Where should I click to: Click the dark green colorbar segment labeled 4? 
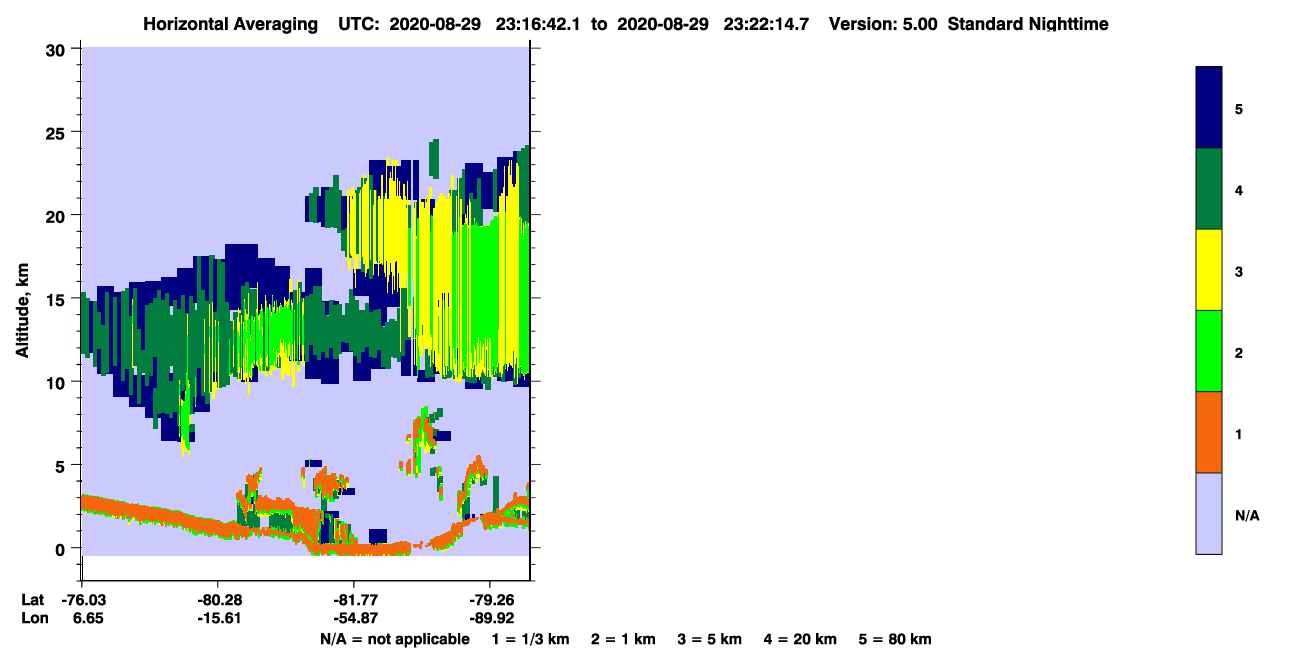[1209, 189]
